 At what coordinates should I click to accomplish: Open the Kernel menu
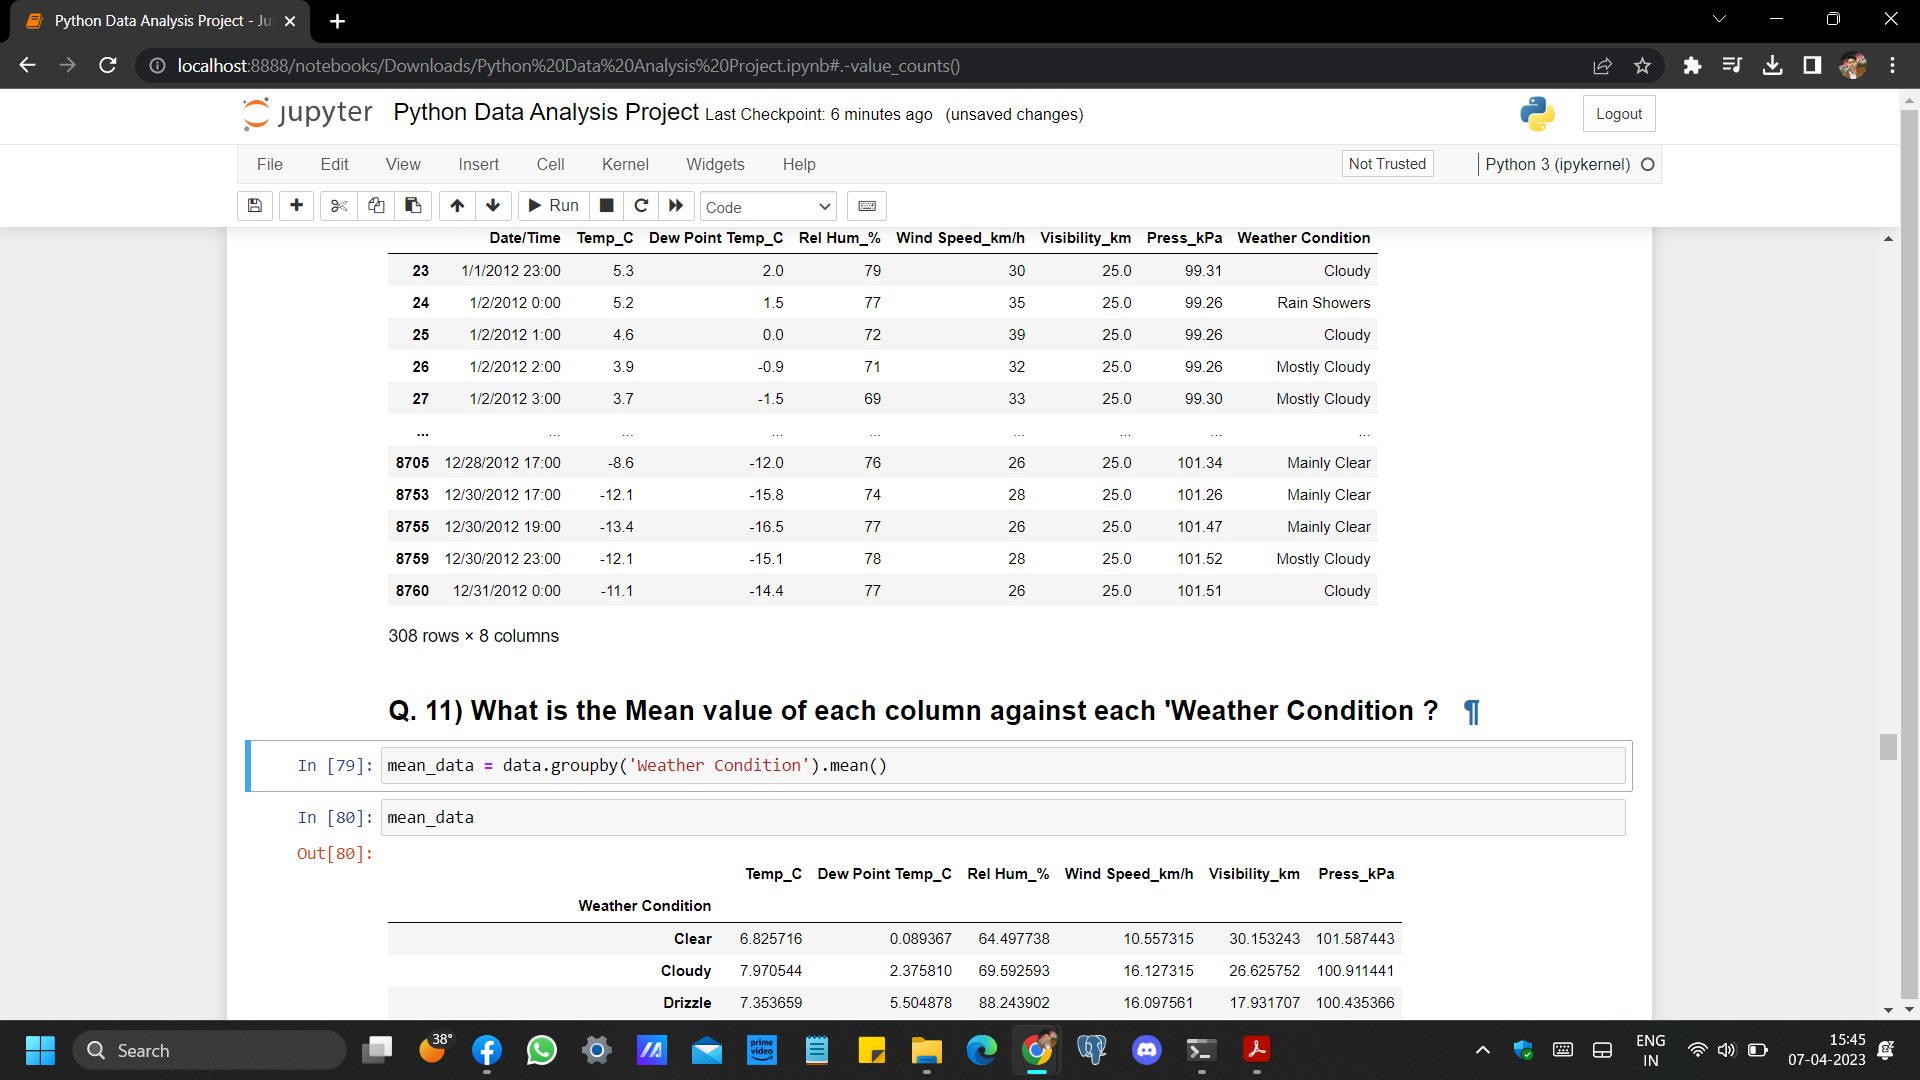[625, 164]
